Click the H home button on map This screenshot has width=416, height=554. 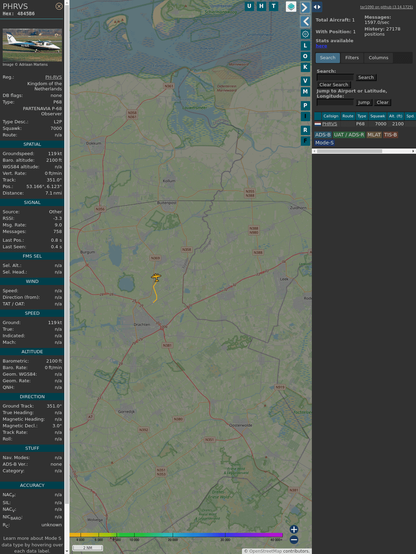click(262, 6)
